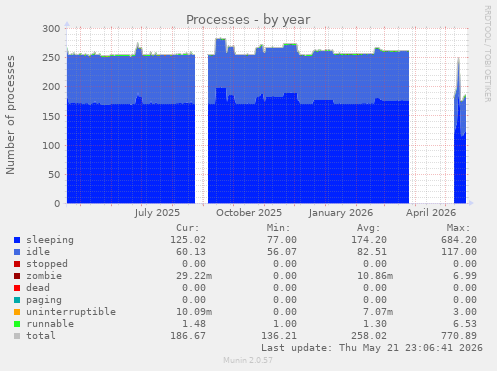The height and width of the screenshot is (371, 497).
Task: Click the 'Last update' timestamp line
Action: click(372, 348)
